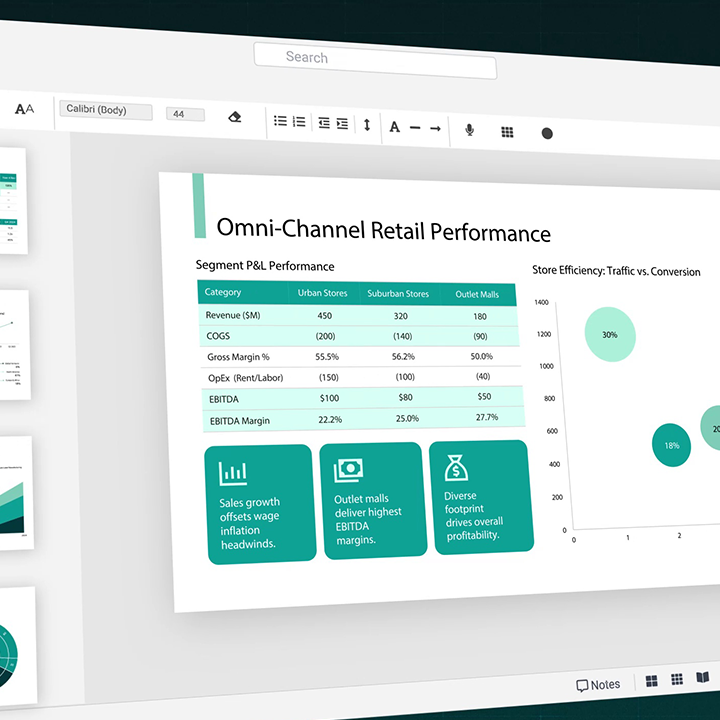Image resolution: width=720 pixels, height=720 pixels.
Task: Select the 30% bubble in chart
Action: [x=610, y=334]
